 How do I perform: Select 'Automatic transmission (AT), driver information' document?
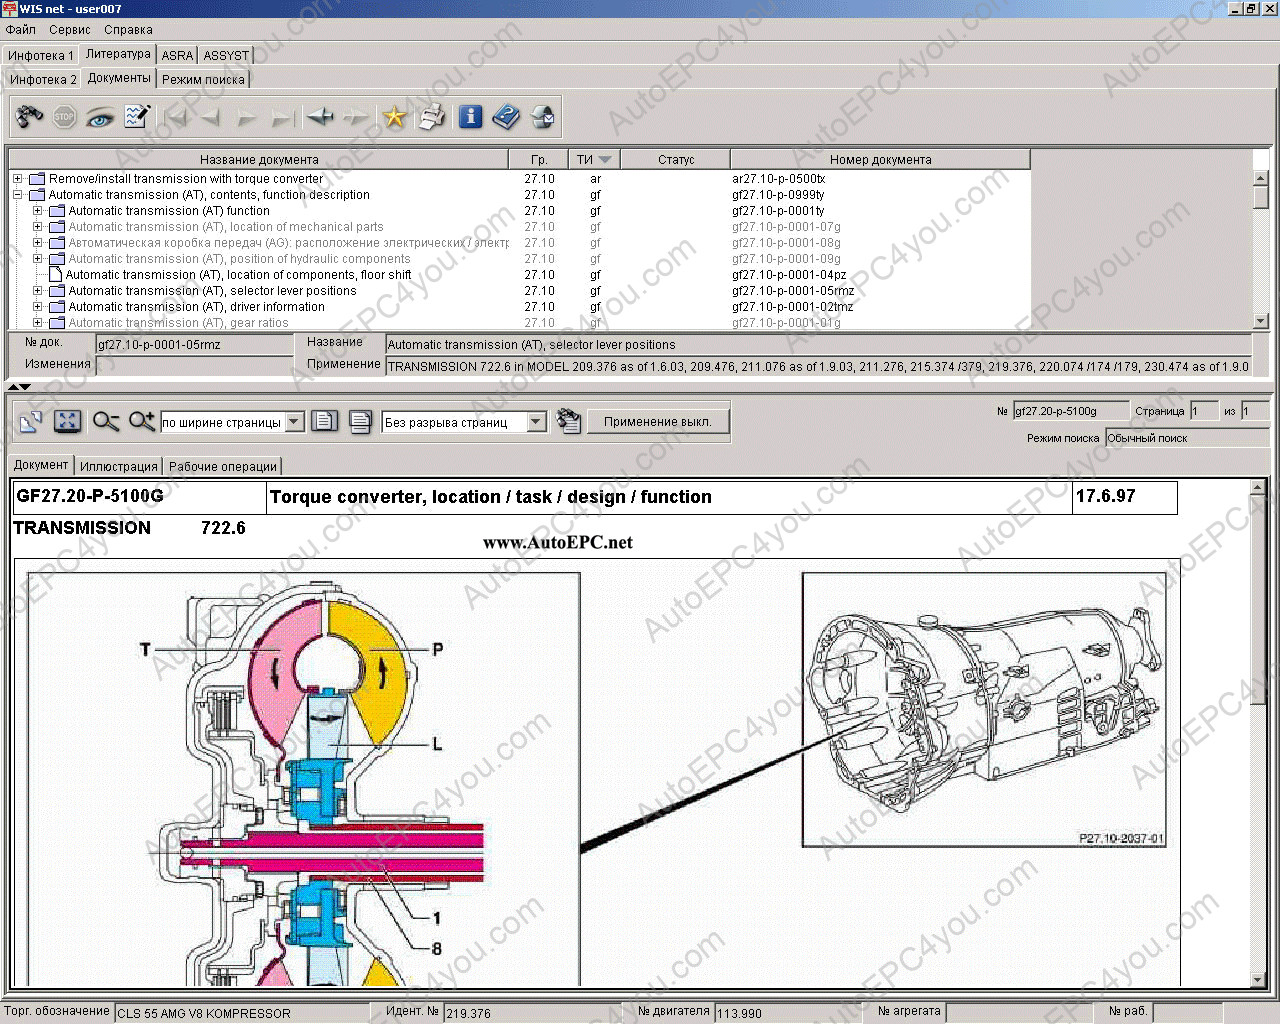pos(196,307)
